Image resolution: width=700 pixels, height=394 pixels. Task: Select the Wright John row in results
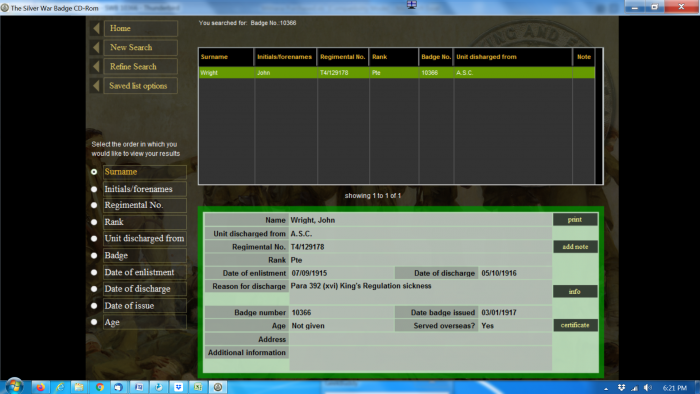(x=397, y=73)
